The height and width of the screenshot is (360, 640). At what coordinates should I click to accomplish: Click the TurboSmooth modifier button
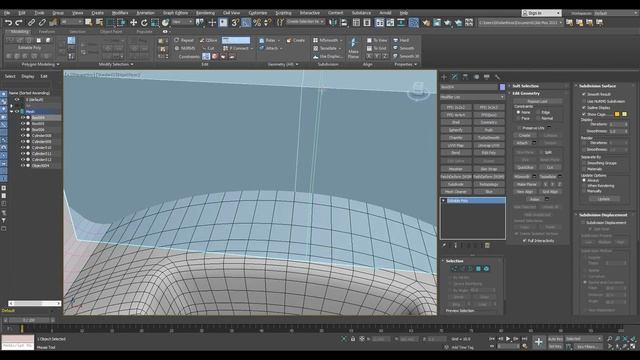[x=489, y=138]
